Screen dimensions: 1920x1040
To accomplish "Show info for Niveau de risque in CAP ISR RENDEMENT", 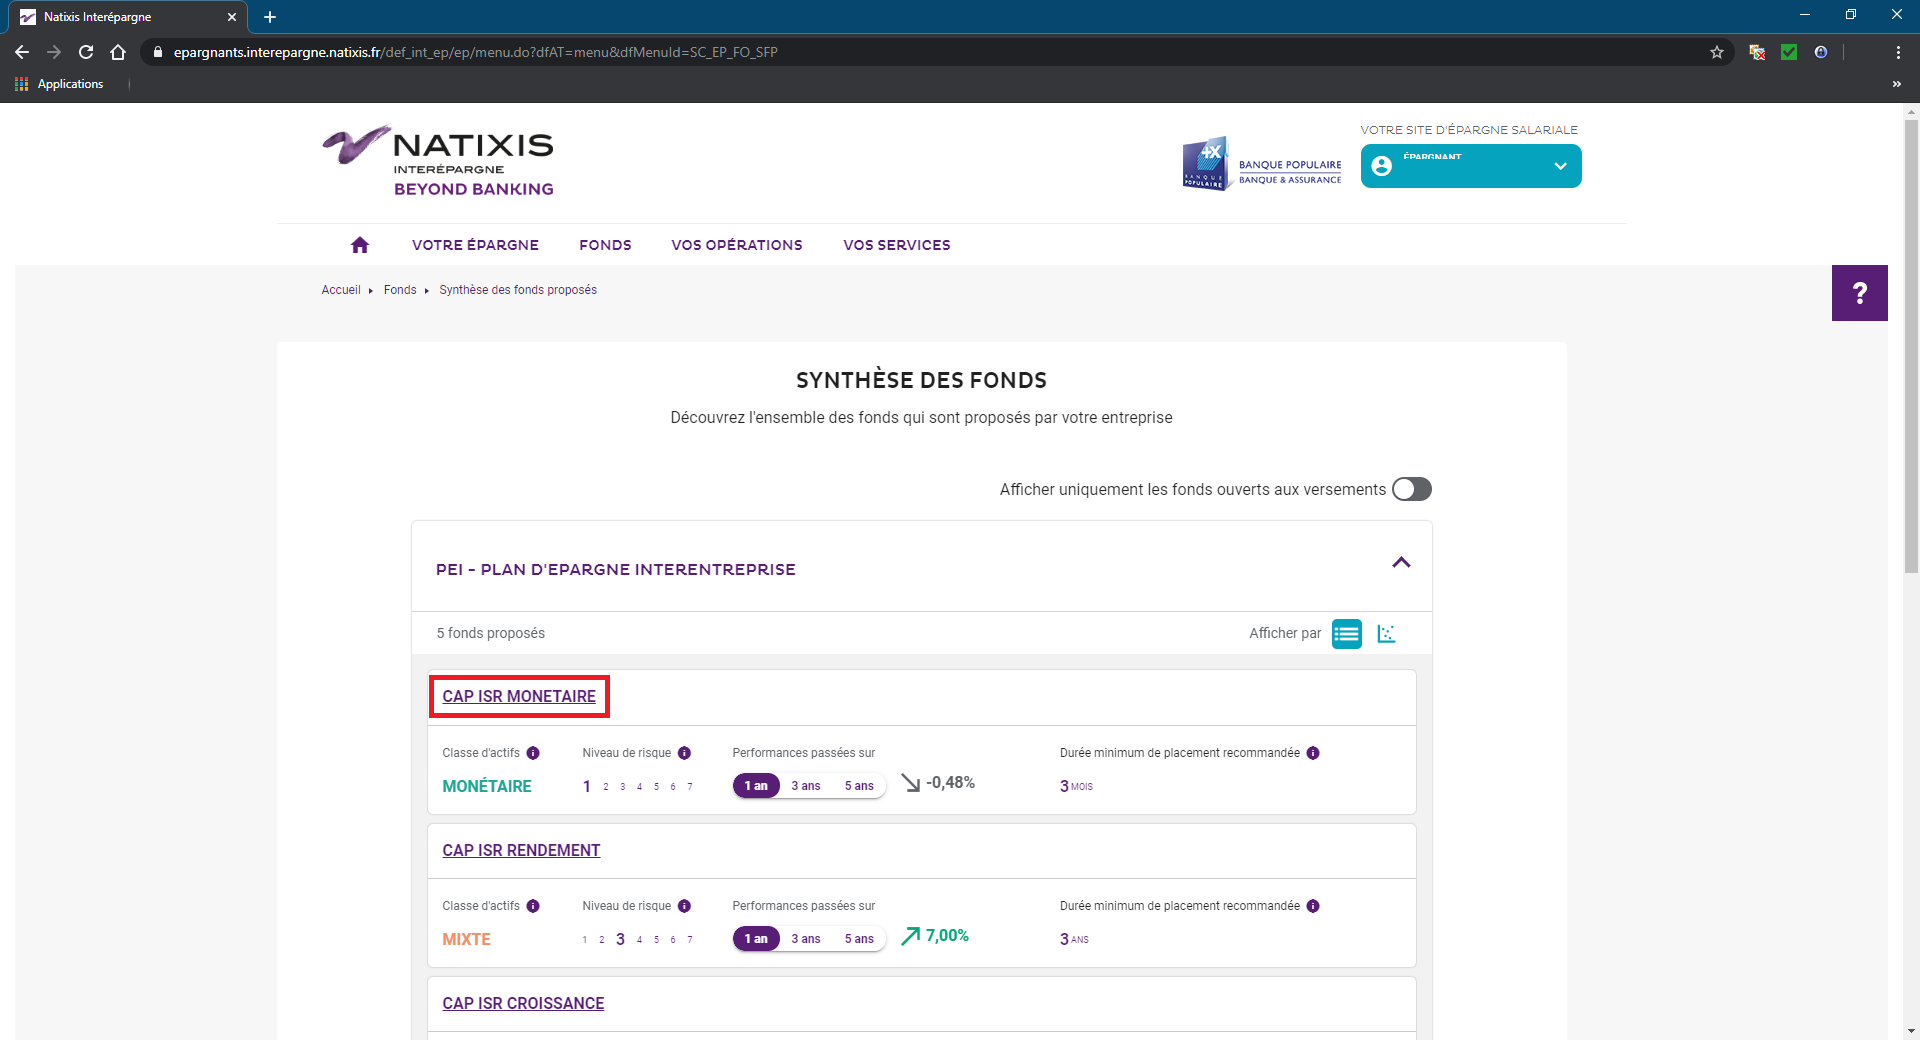I will coord(684,906).
